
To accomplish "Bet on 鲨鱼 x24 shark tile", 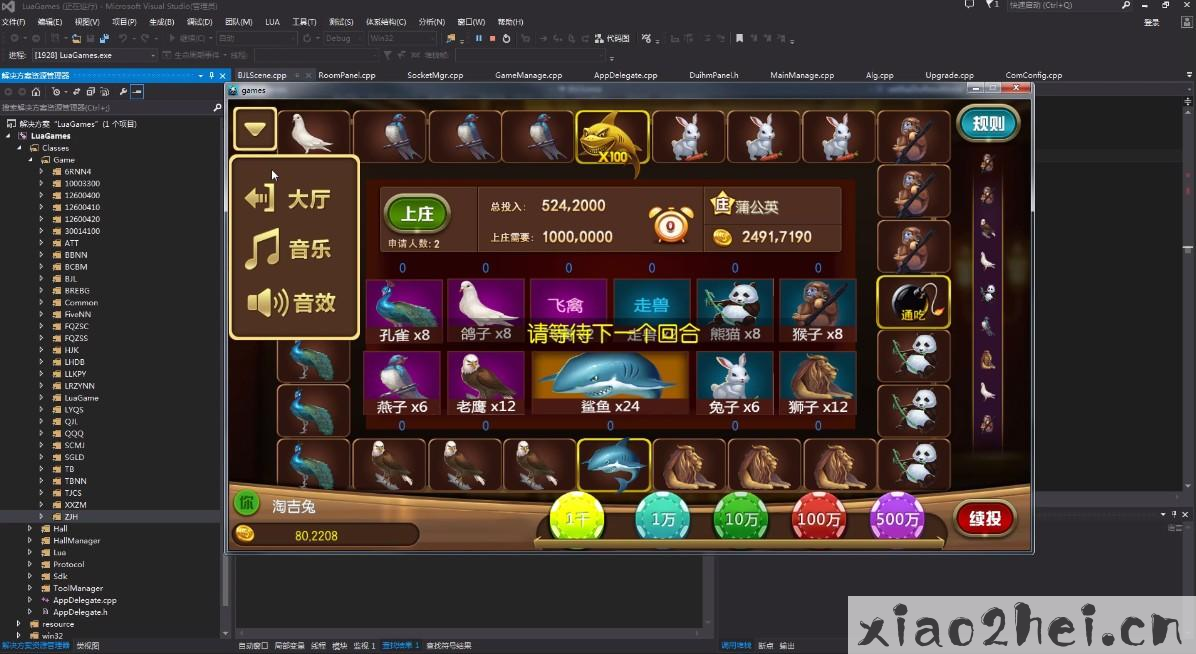I will (x=610, y=383).
